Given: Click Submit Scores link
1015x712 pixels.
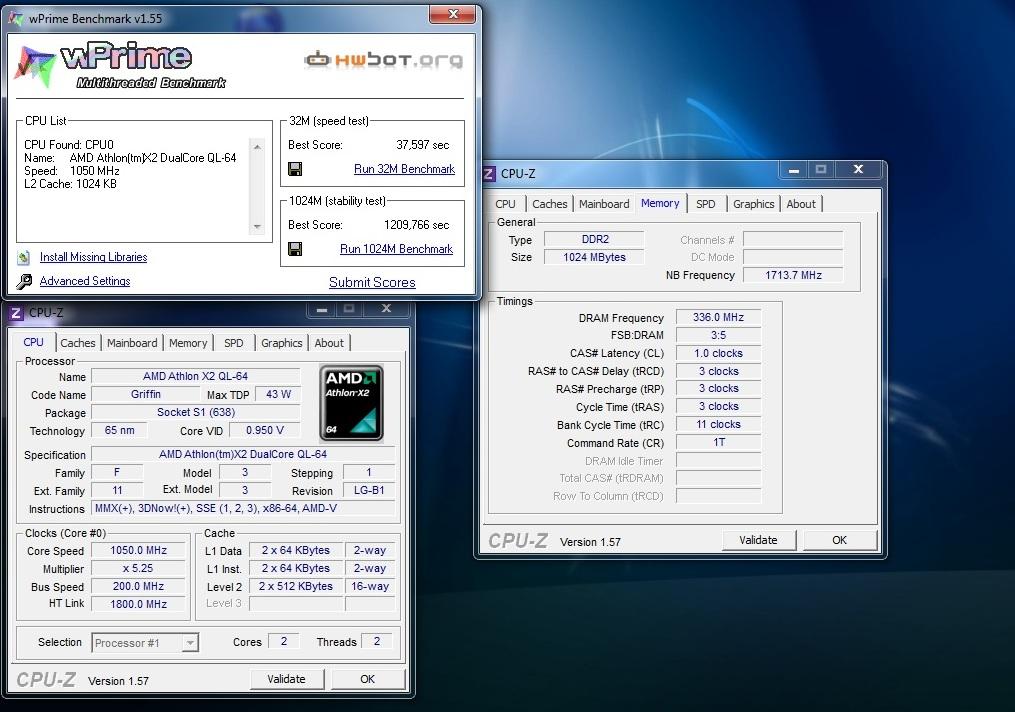Looking at the screenshot, I should click(372, 282).
